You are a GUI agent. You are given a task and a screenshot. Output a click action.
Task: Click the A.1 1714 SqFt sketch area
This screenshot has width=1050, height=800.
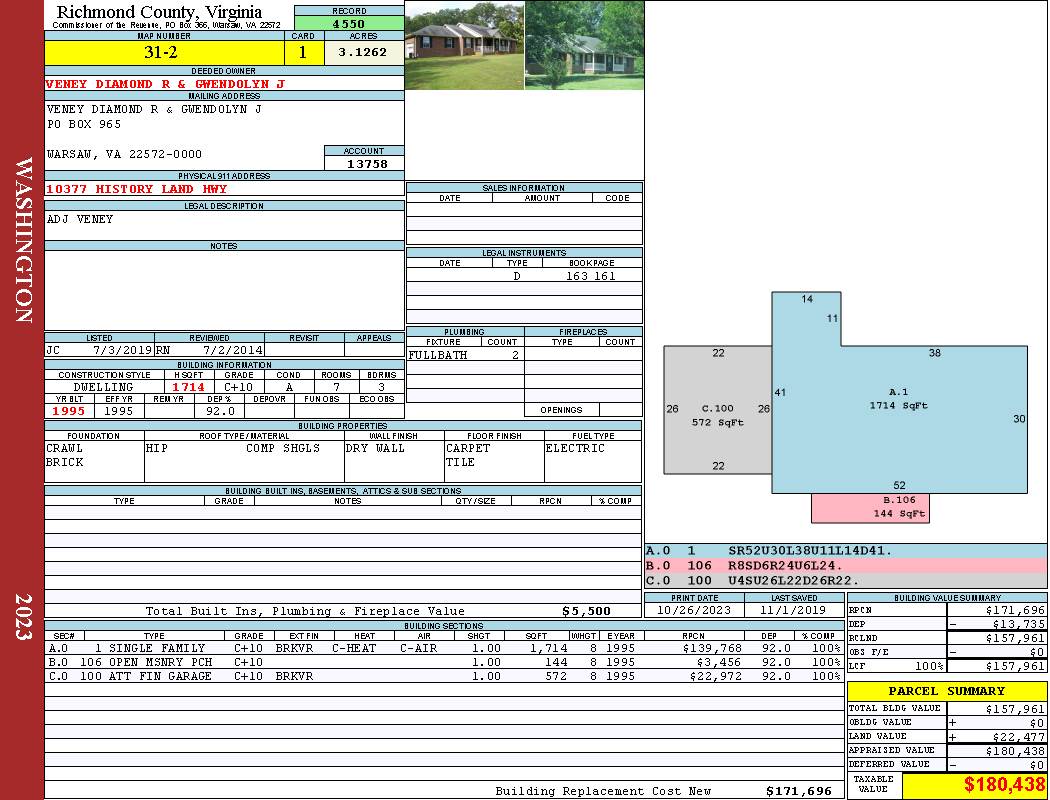coord(899,399)
